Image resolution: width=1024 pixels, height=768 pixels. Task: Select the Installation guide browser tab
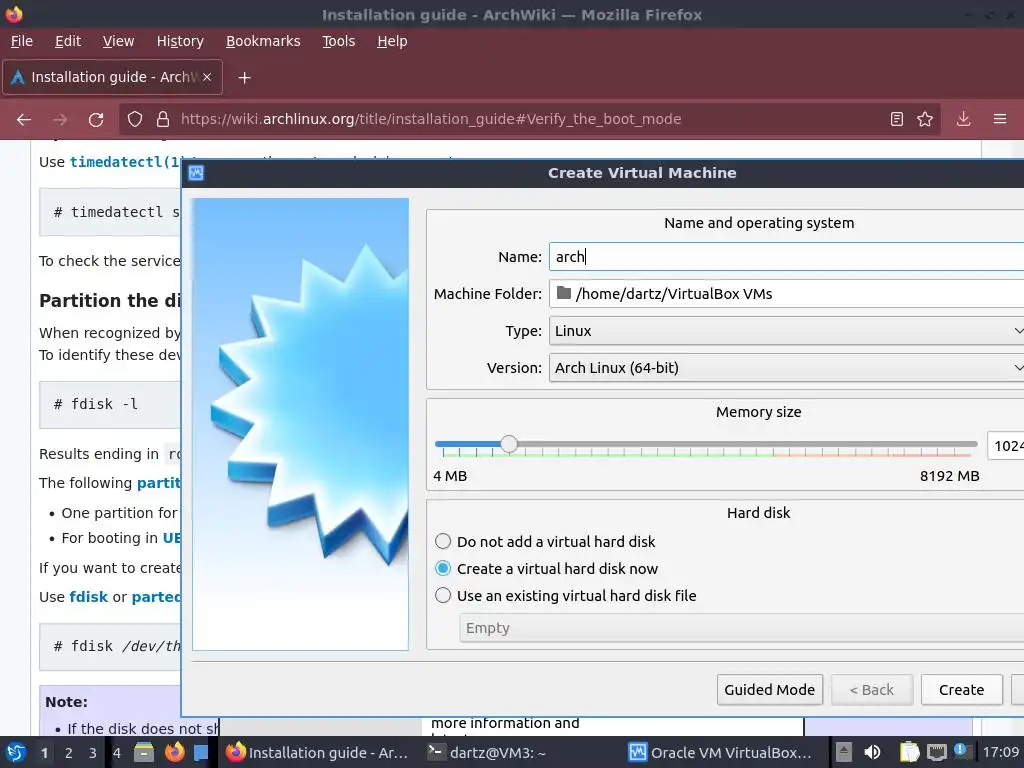112,77
